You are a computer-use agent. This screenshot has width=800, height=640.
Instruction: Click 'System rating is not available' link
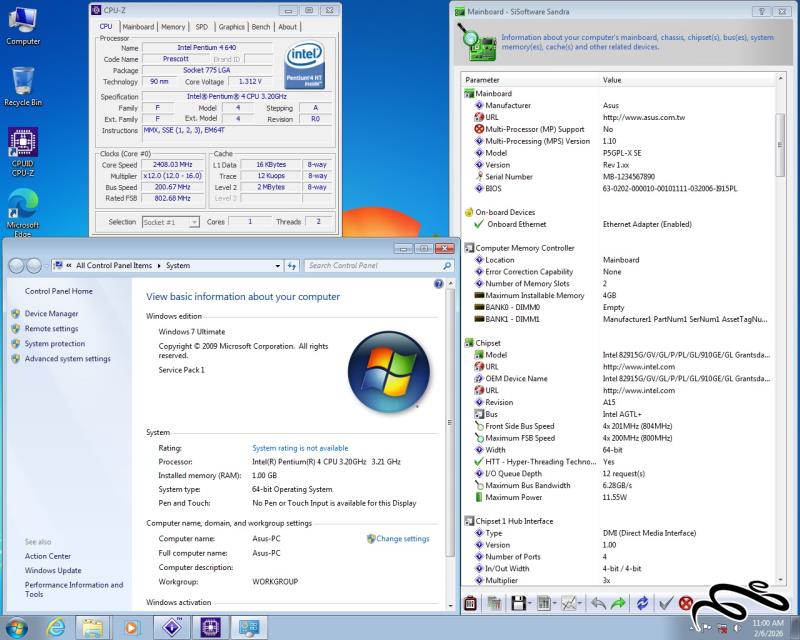point(300,448)
